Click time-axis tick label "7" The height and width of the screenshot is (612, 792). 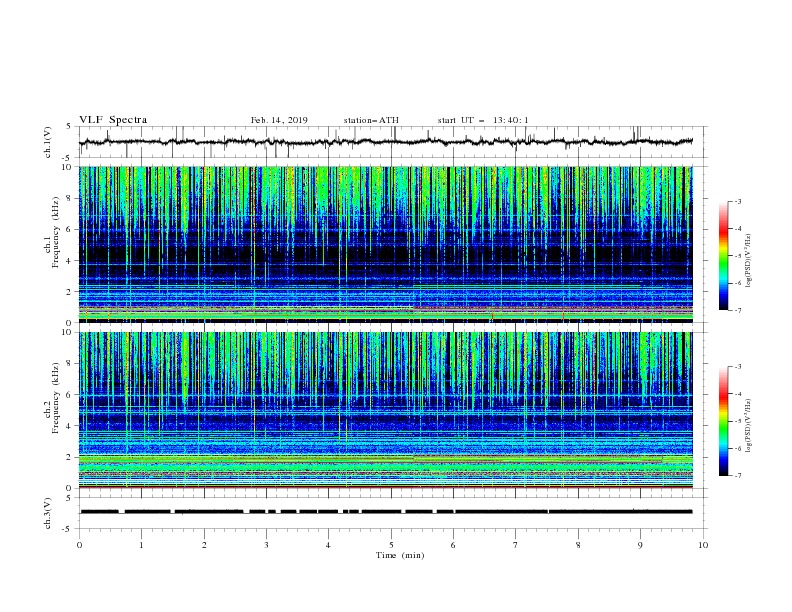coord(516,545)
